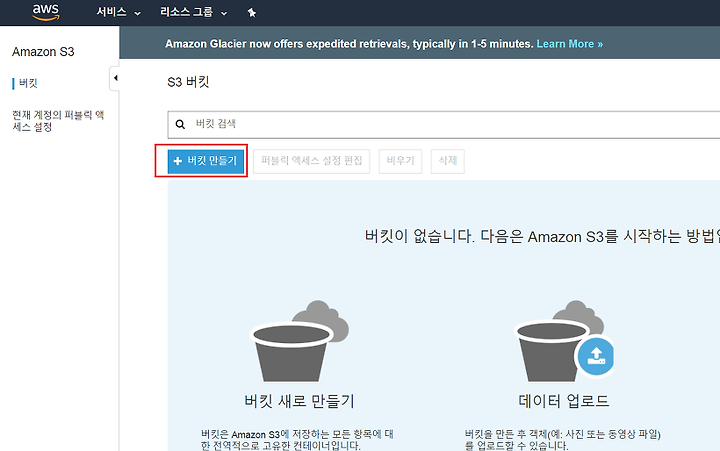Click the 버킷 검색 search field
The height and width of the screenshot is (451, 720).
click(x=444, y=124)
